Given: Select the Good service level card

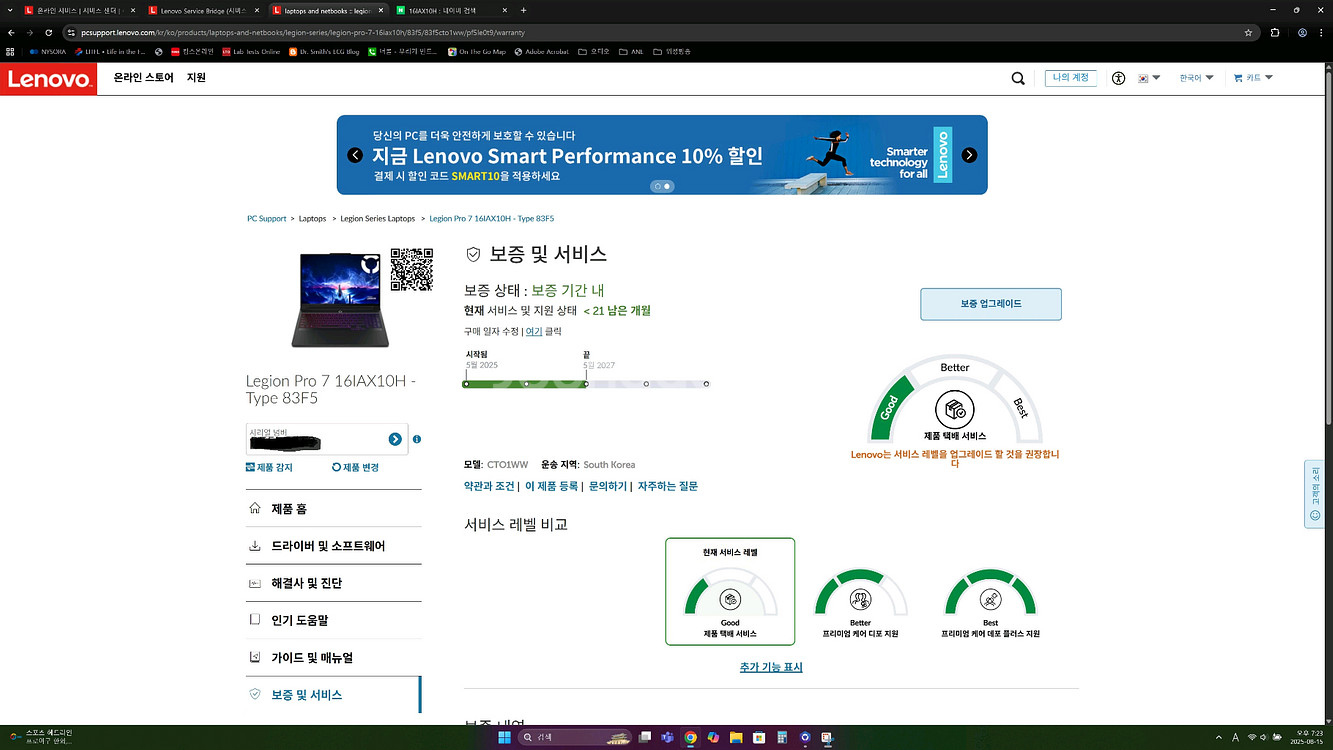Looking at the screenshot, I should [730, 592].
